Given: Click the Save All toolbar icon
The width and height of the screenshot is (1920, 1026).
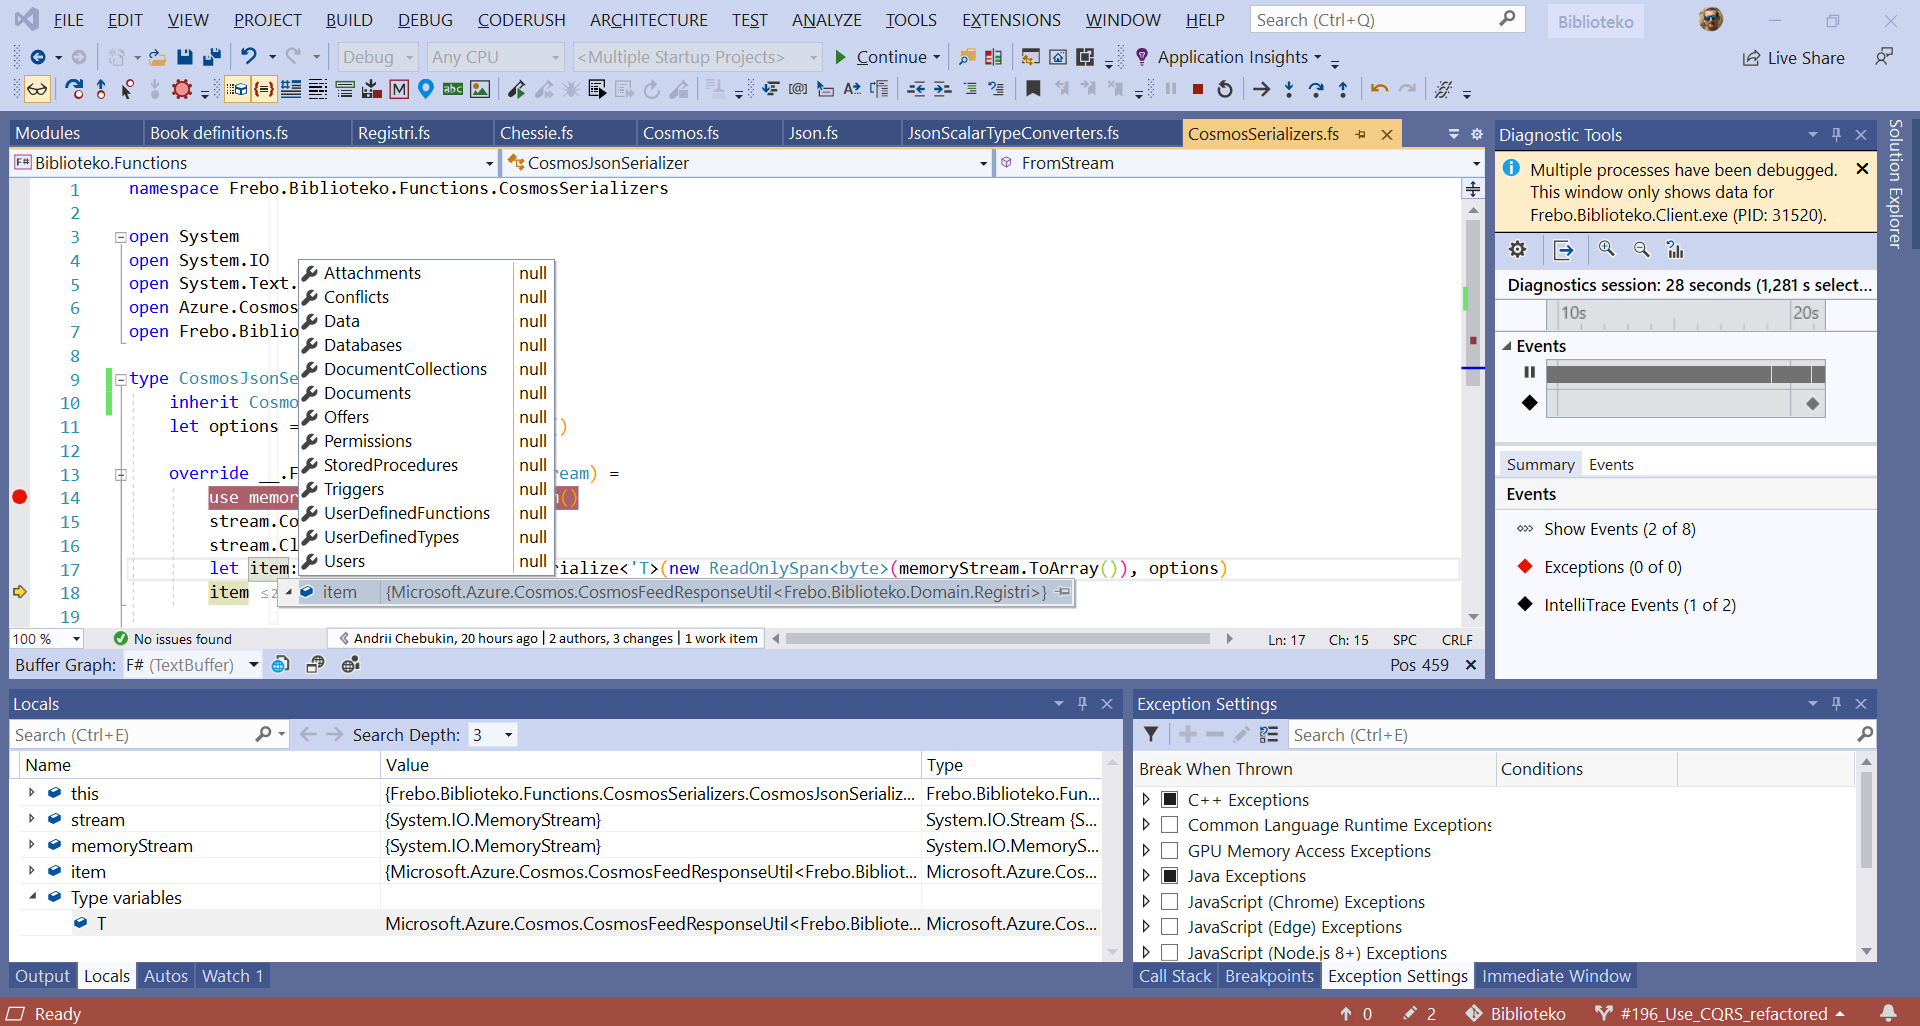Looking at the screenshot, I should coord(211,57).
